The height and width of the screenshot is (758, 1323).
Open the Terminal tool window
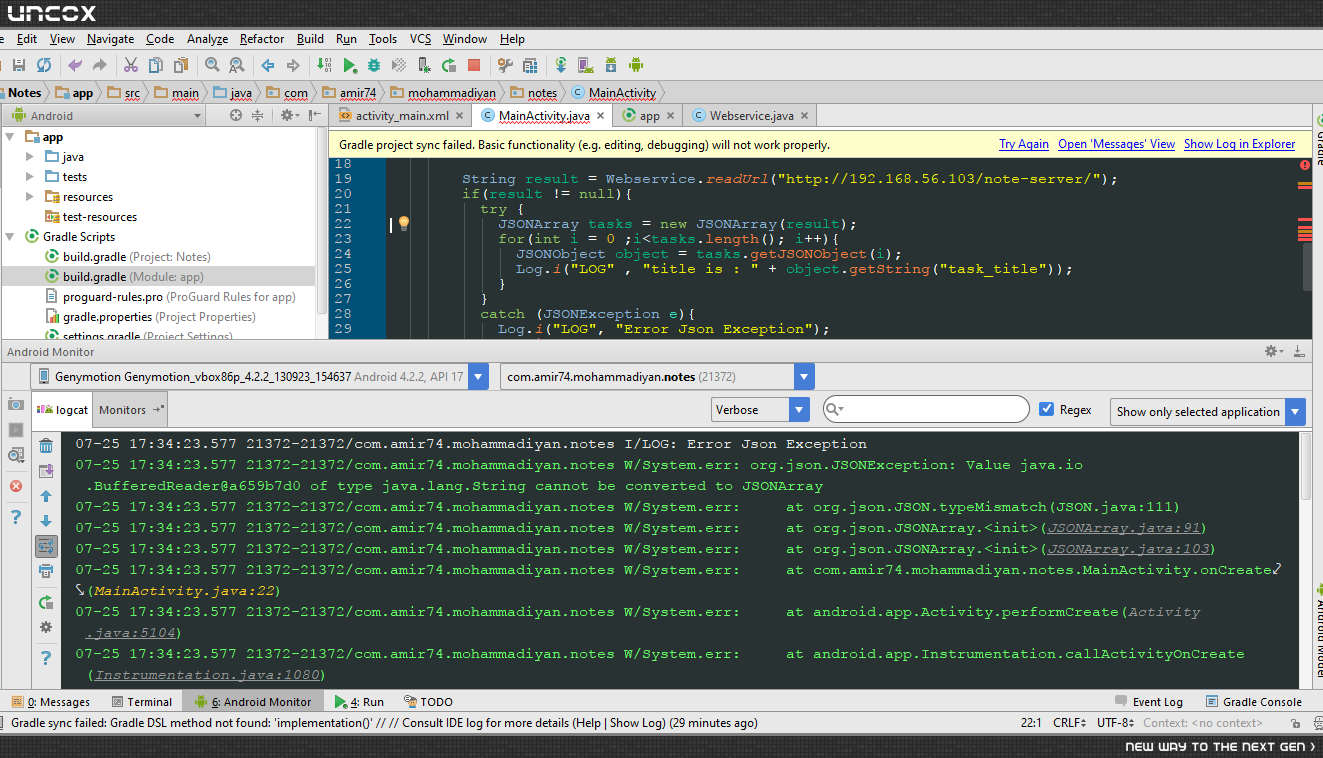click(140, 702)
